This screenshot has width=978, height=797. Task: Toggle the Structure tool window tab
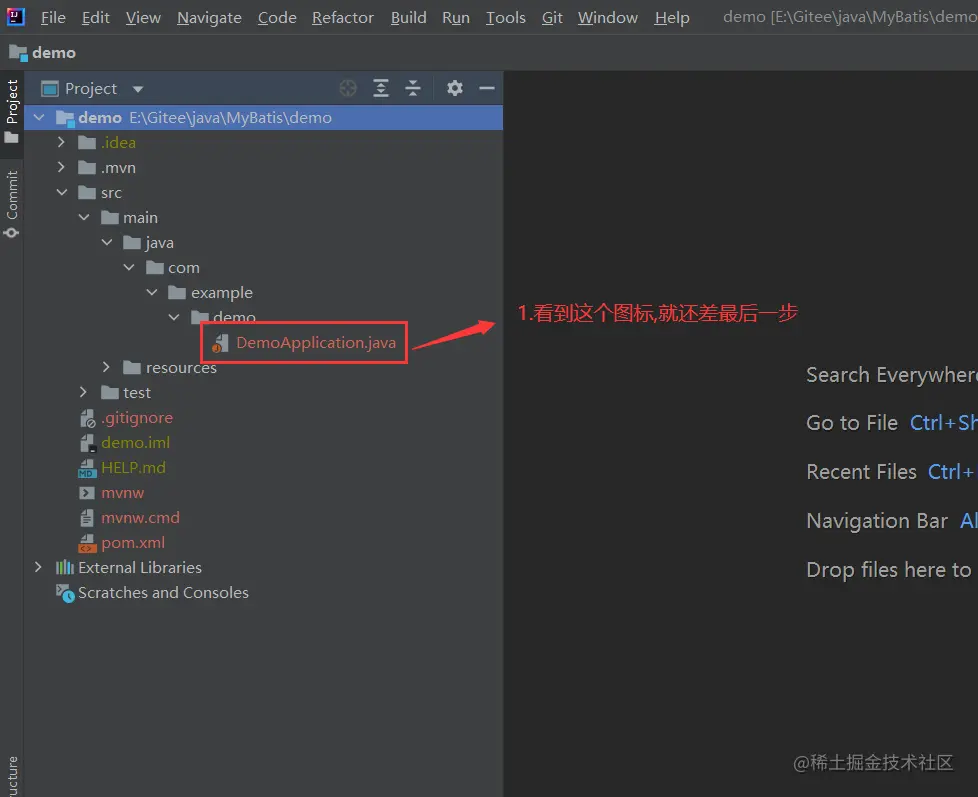[x=12, y=776]
